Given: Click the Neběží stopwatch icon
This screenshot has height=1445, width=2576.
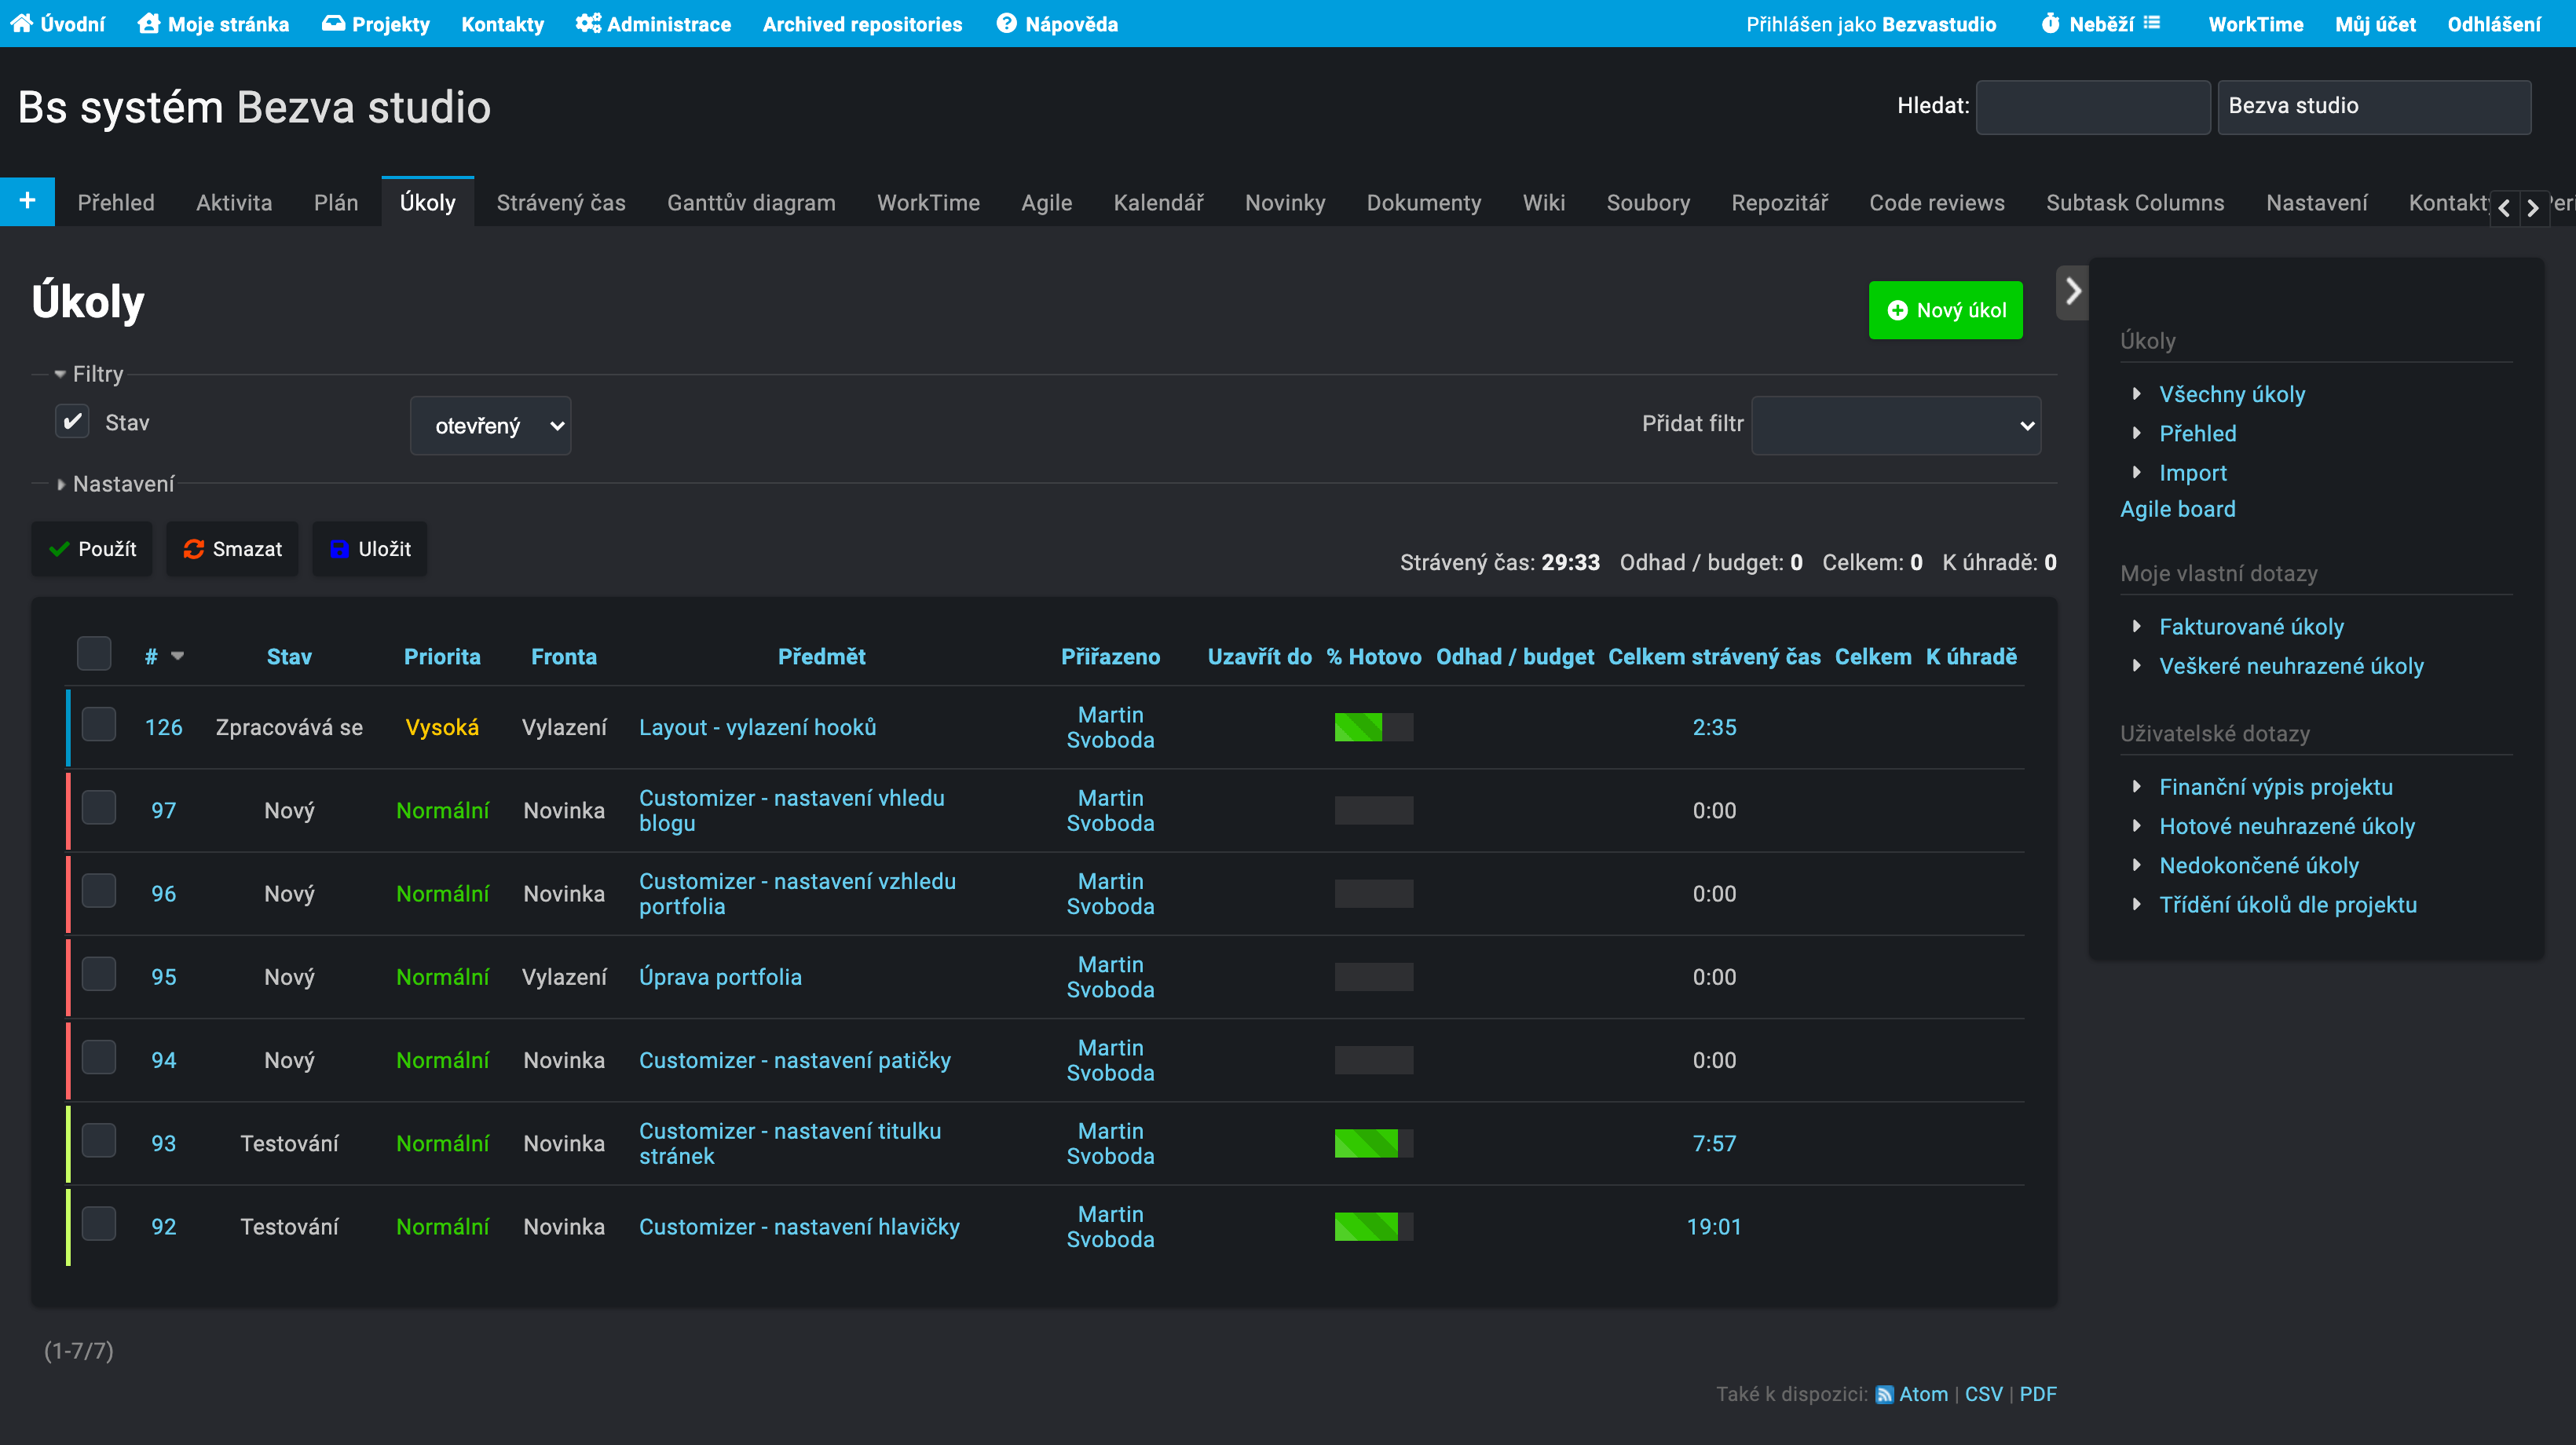Looking at the screenshot, I should [x=2050, y=23].
